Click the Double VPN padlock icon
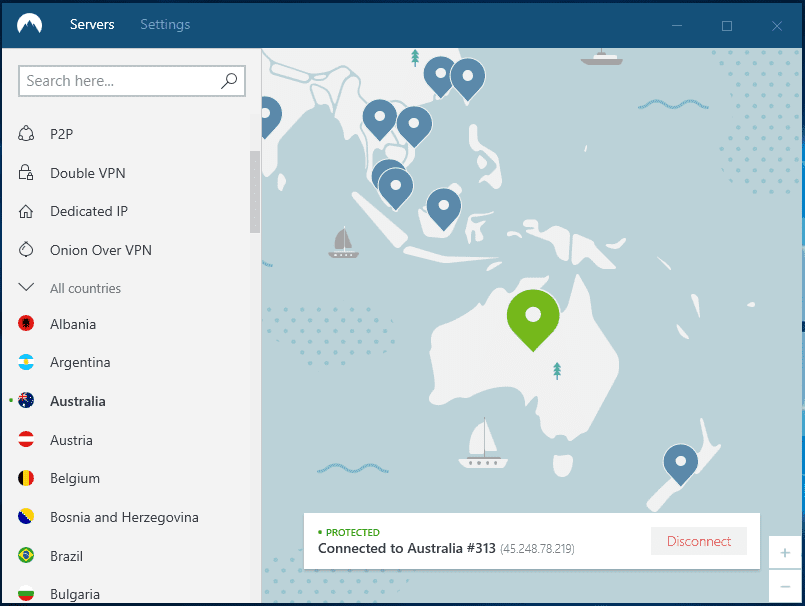805x606 pixels. pyautogui.click(x=26, y=173)
